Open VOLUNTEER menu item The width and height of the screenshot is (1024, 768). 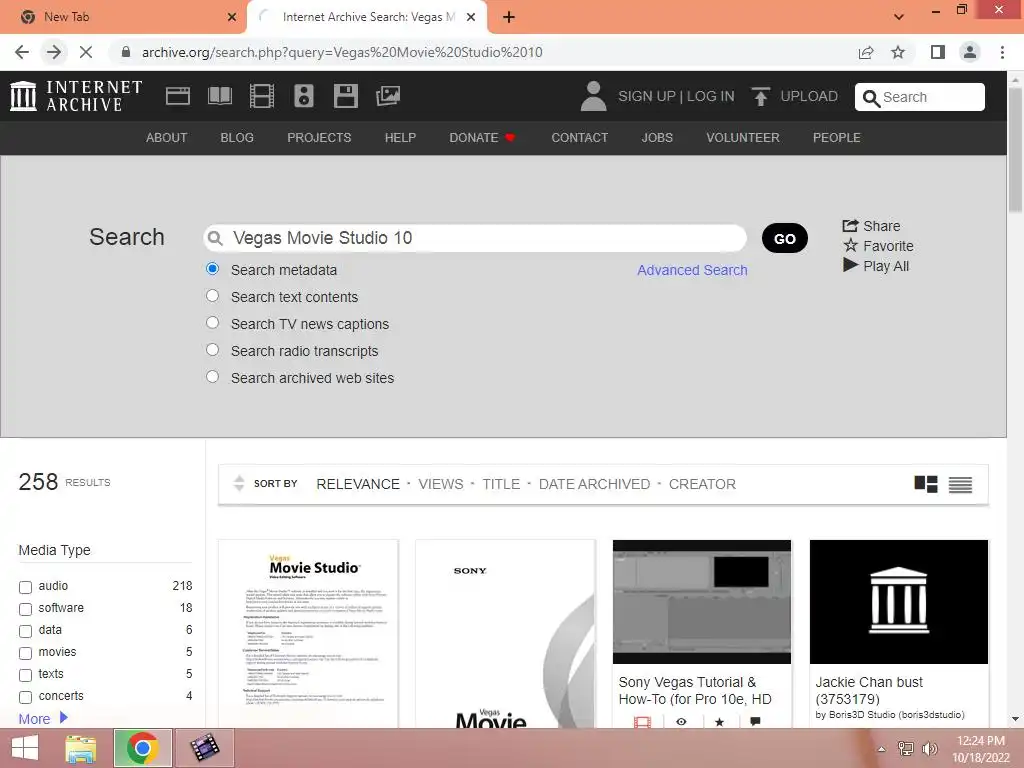[743, 138]
